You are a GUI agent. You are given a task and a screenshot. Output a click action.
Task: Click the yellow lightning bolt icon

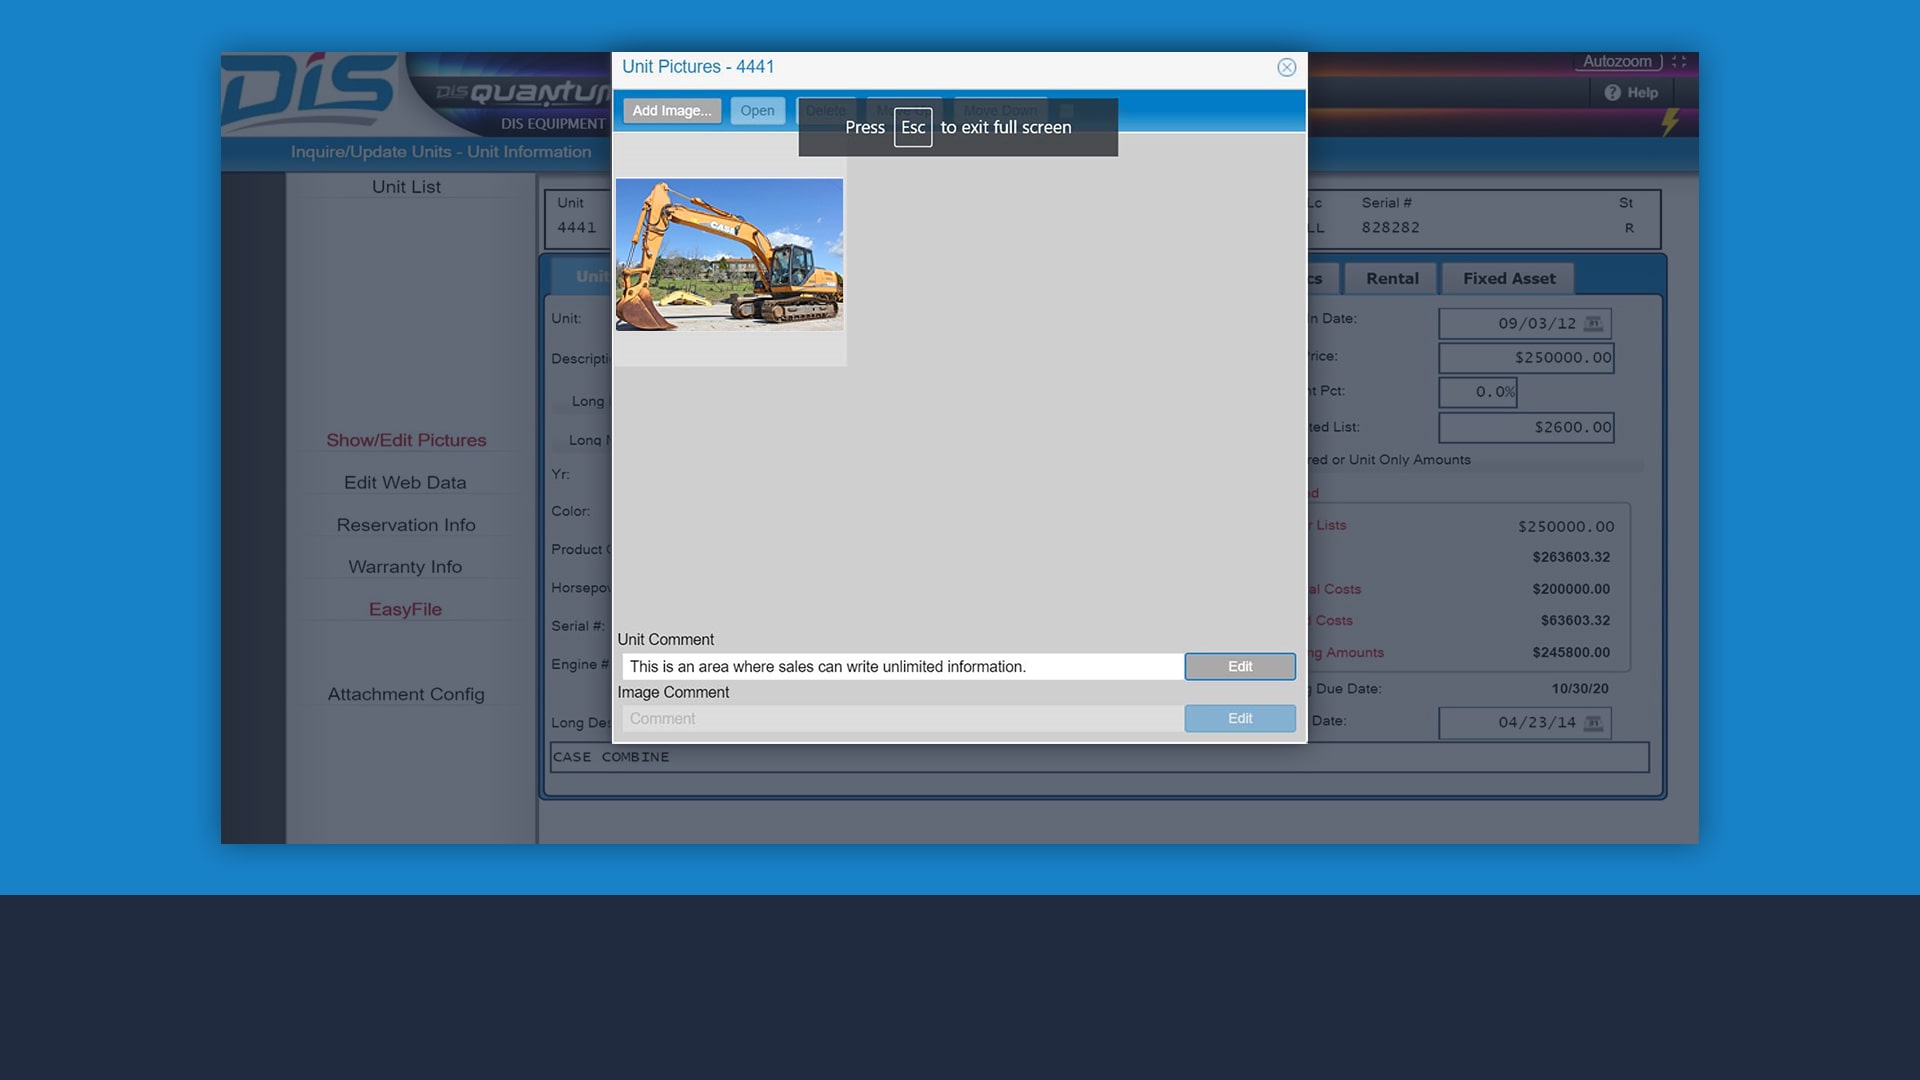click(1670, 122)
